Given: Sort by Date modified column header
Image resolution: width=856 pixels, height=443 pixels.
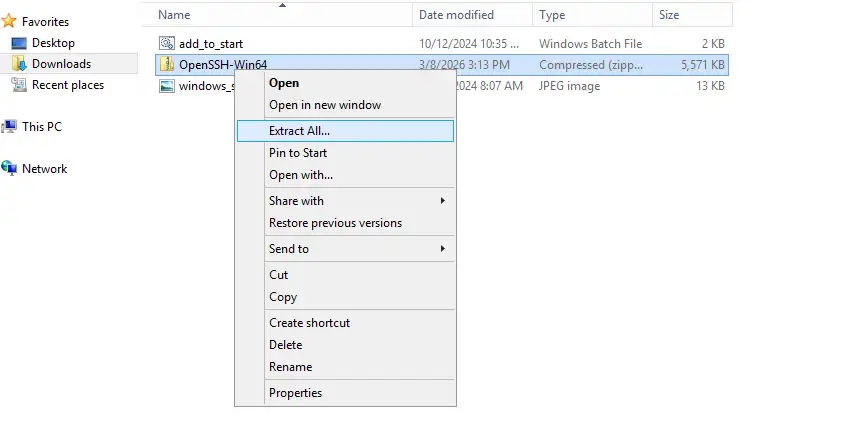Looking at the screenshot, I should pyautogui.click(x=456, y=15).
